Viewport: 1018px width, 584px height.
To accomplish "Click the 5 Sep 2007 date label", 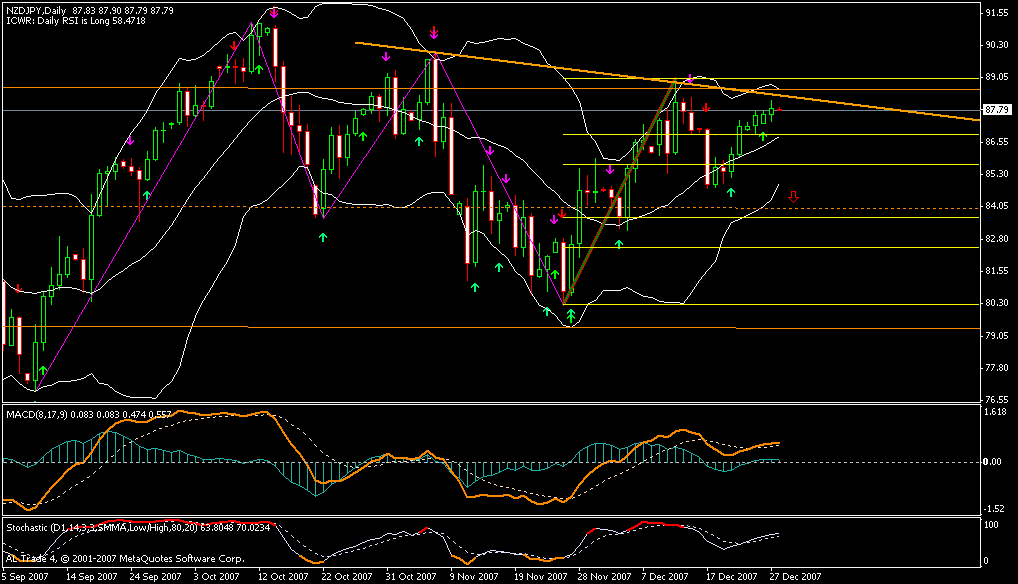I will (26, 576).
